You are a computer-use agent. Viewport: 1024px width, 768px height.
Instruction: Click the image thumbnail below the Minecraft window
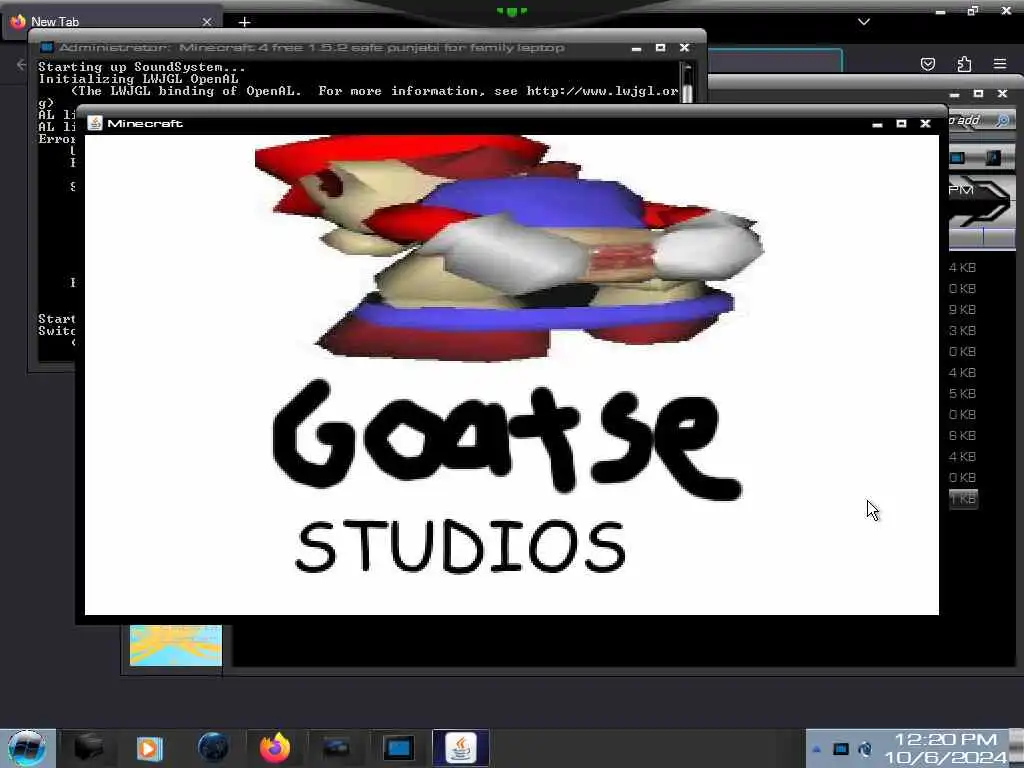click(x=176, y=645)
